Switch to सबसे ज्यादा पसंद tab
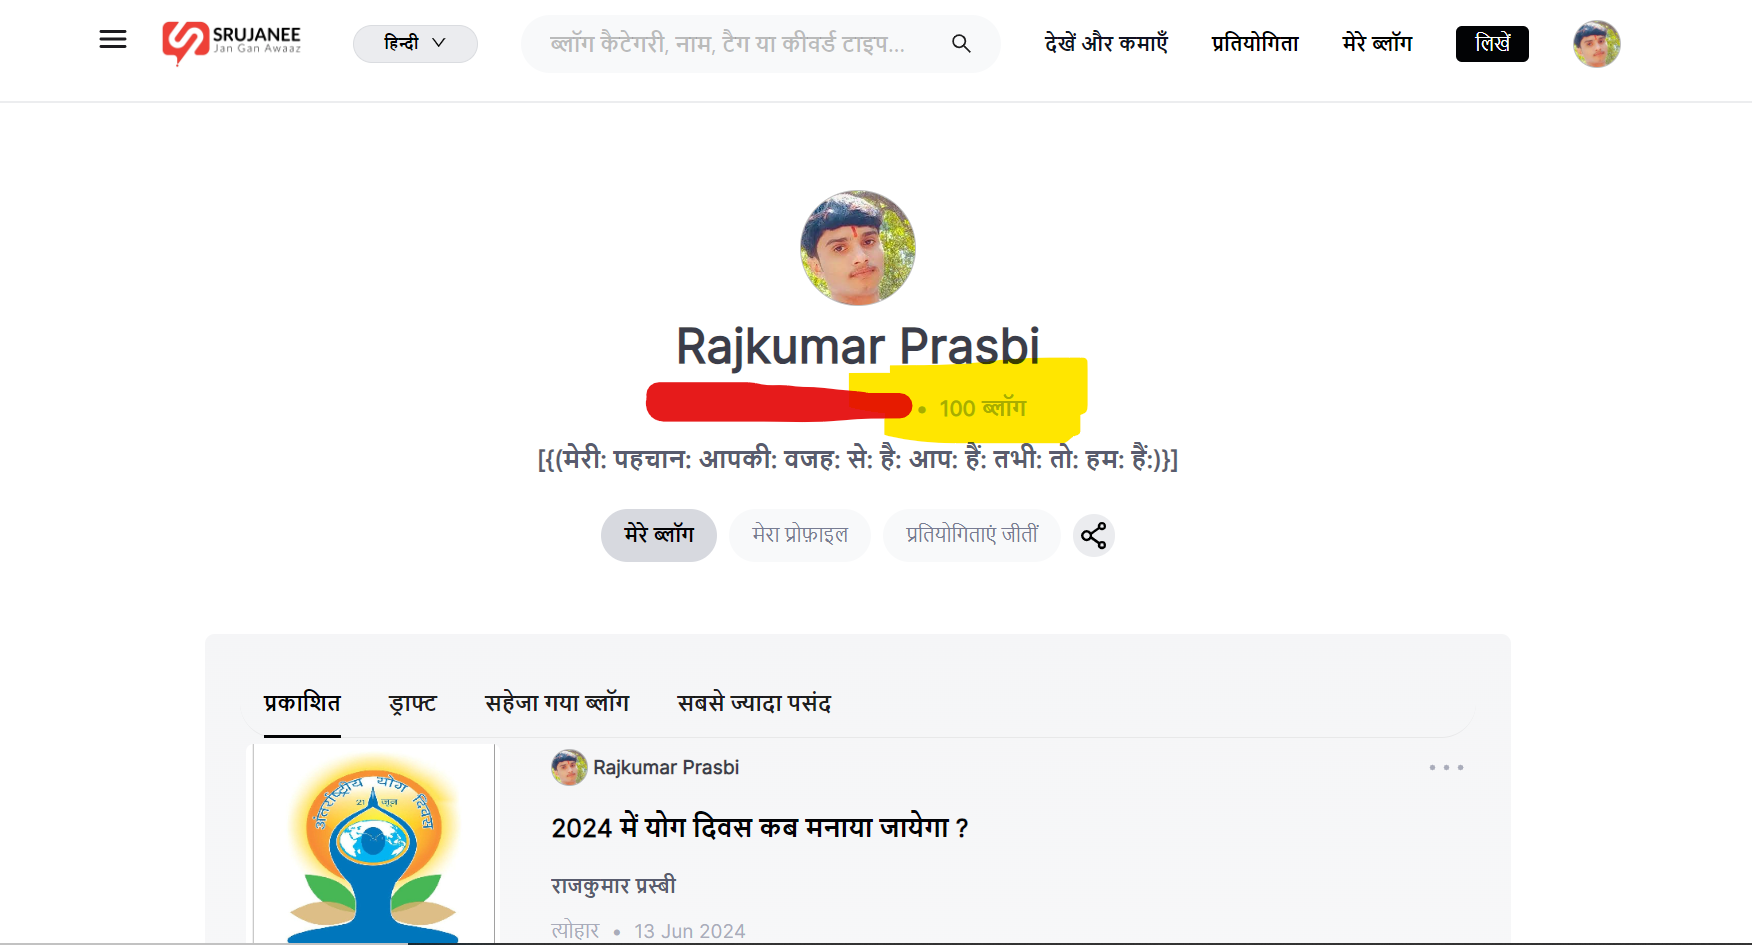Image resolution: width=1752 pixels, height=945 pixels. (754, 703)
